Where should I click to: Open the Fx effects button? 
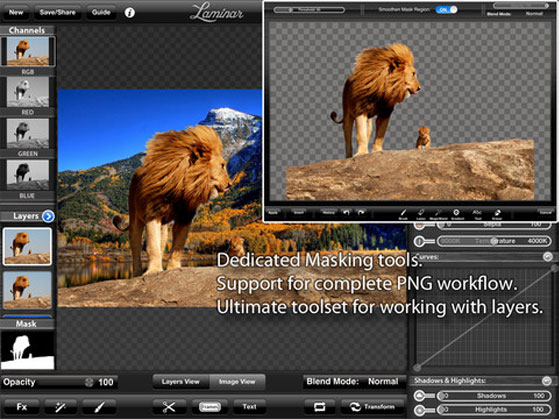(21, 406)
